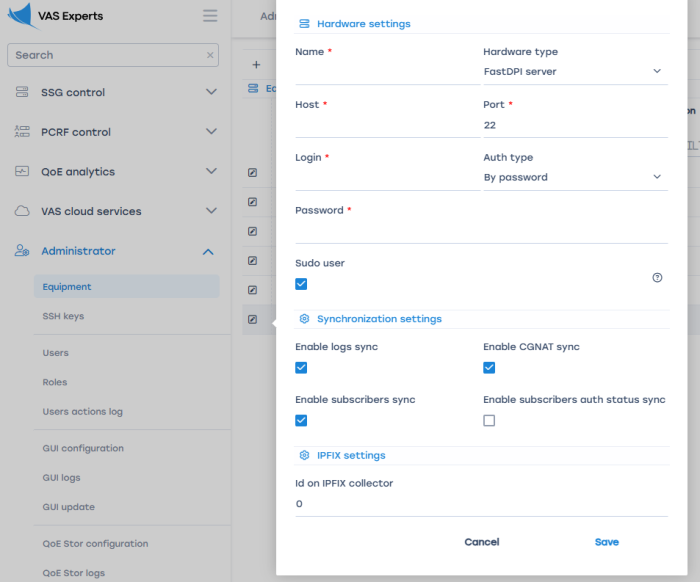Screen dimensions: 700x582
Task: Click the help question mark icon beside Sudo user
Action: click(x=657, y=278)
